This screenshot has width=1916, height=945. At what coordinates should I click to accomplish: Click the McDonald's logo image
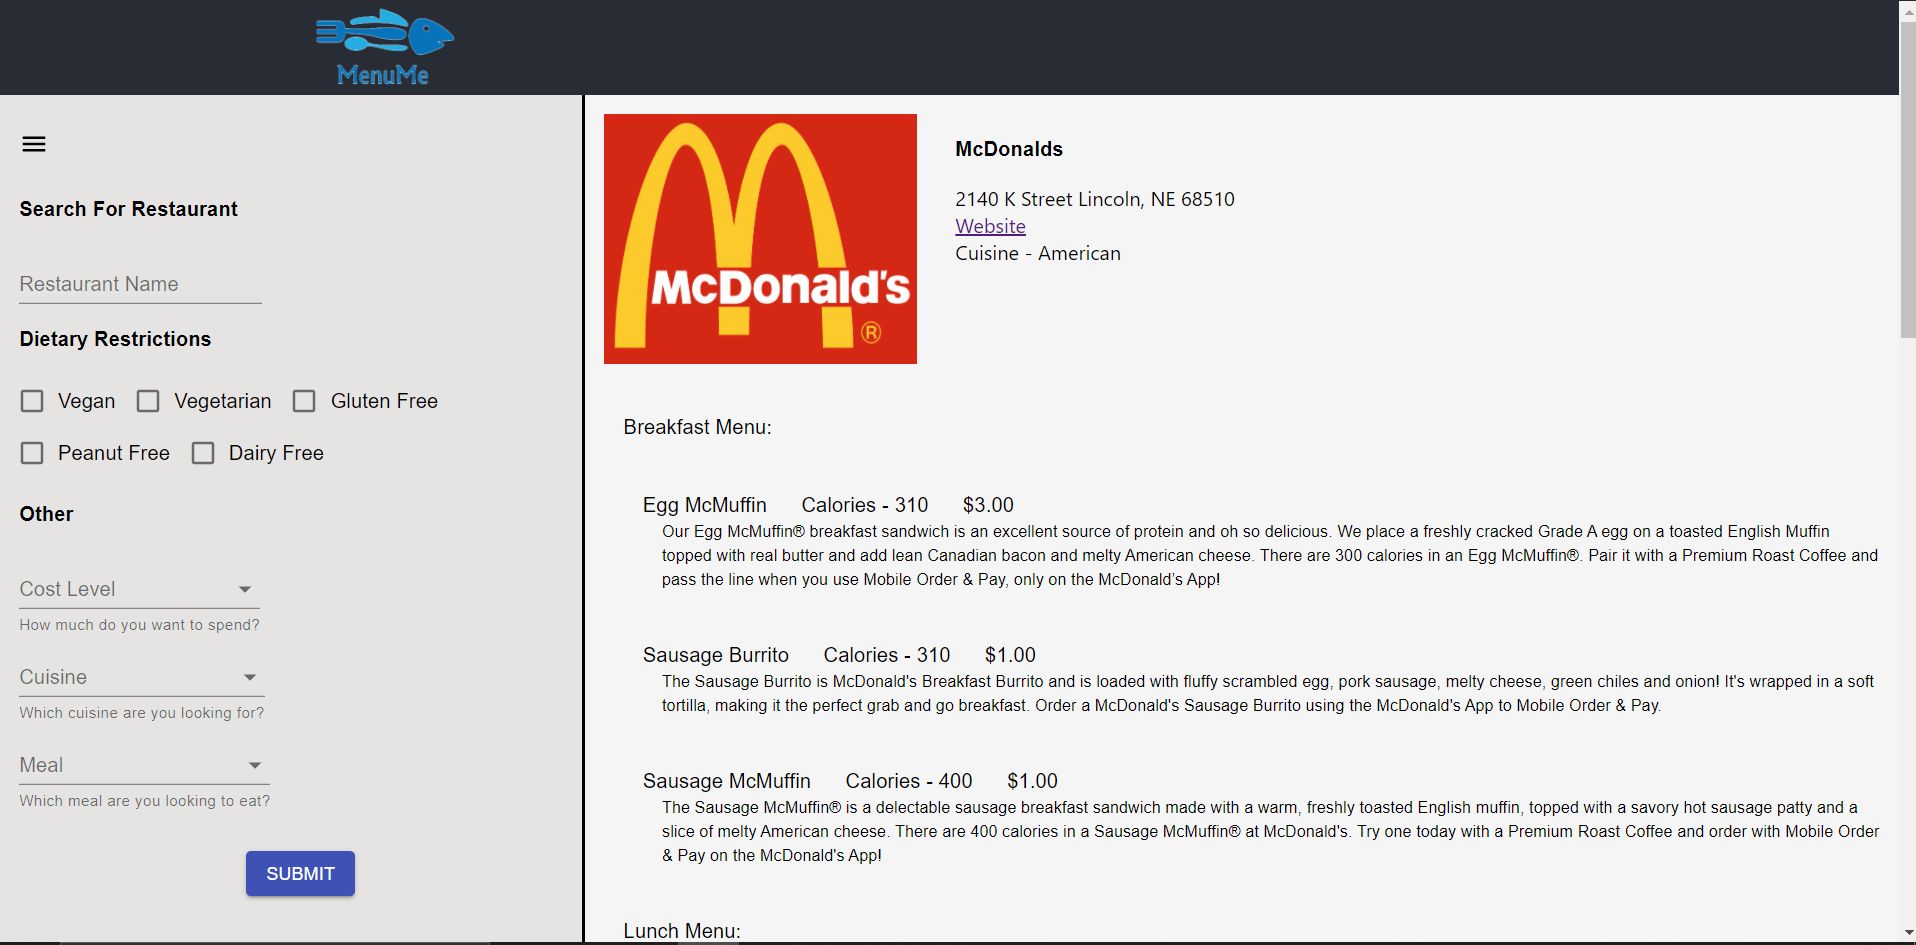pos(760,239)
